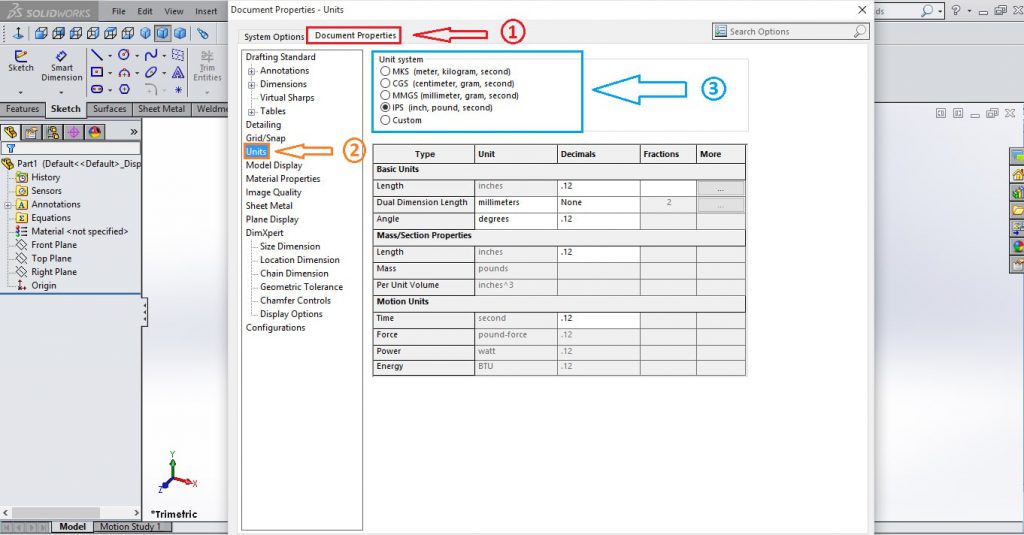Image resolution: width=1024 pixels, height=535 pixels.
Task: Choose the Spline sketch tool
Action: coord(151,55)
